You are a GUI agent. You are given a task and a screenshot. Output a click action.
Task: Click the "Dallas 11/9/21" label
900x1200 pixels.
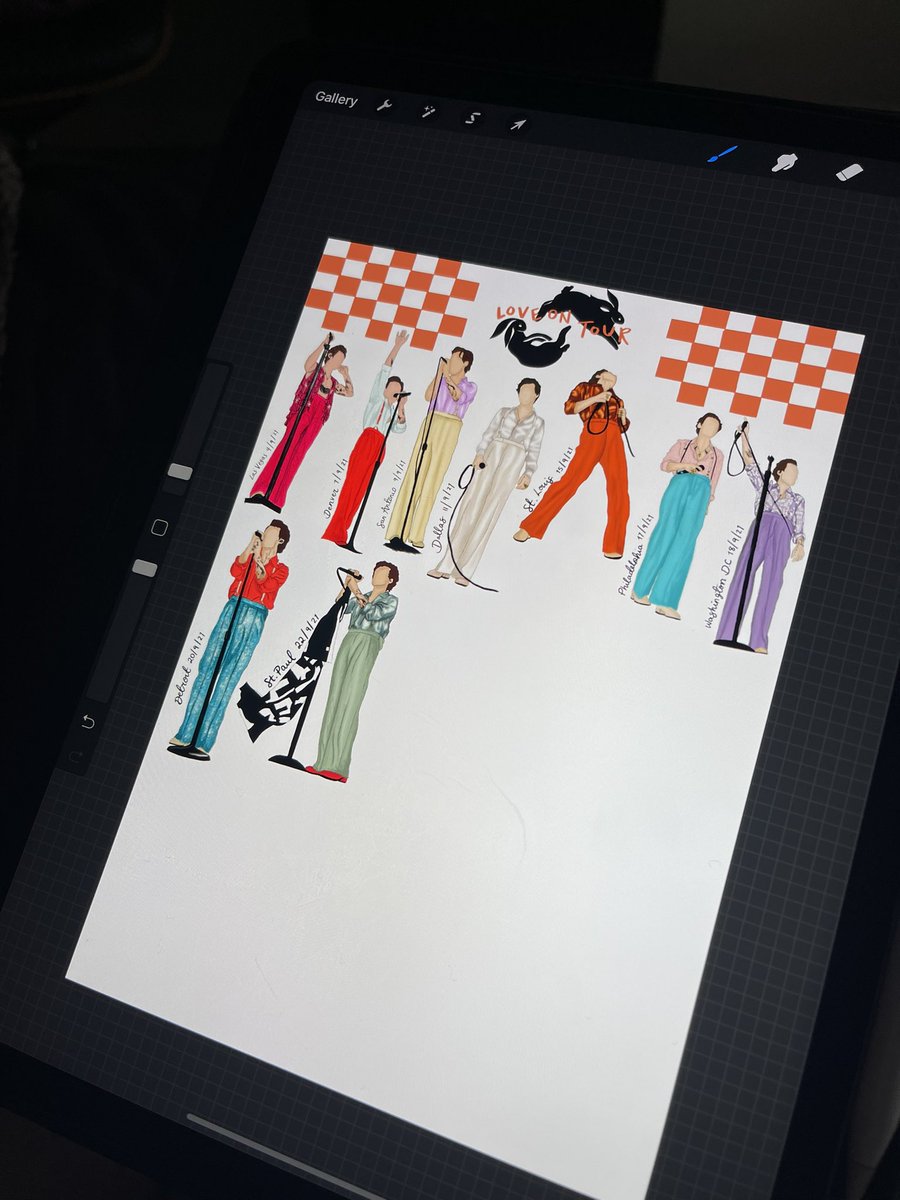tap(445, 516)
